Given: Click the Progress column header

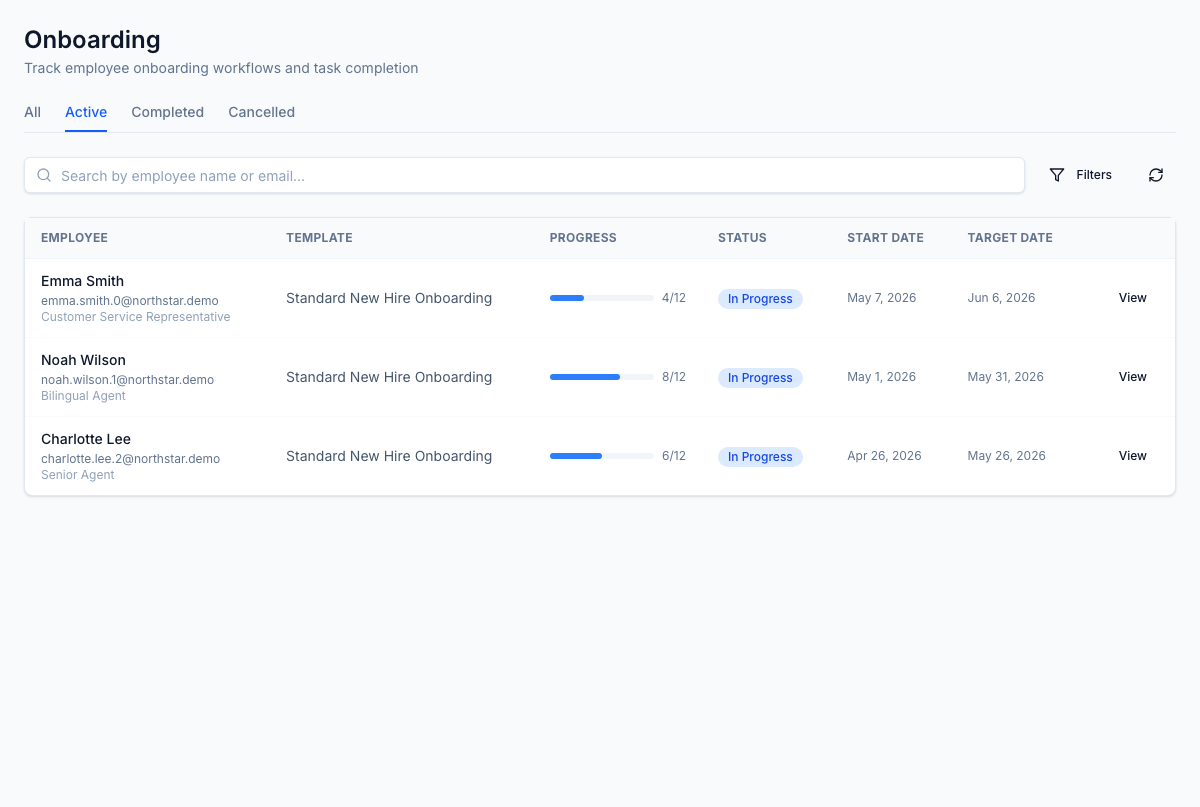Looking at the screenshot, I should coord(583,238).
